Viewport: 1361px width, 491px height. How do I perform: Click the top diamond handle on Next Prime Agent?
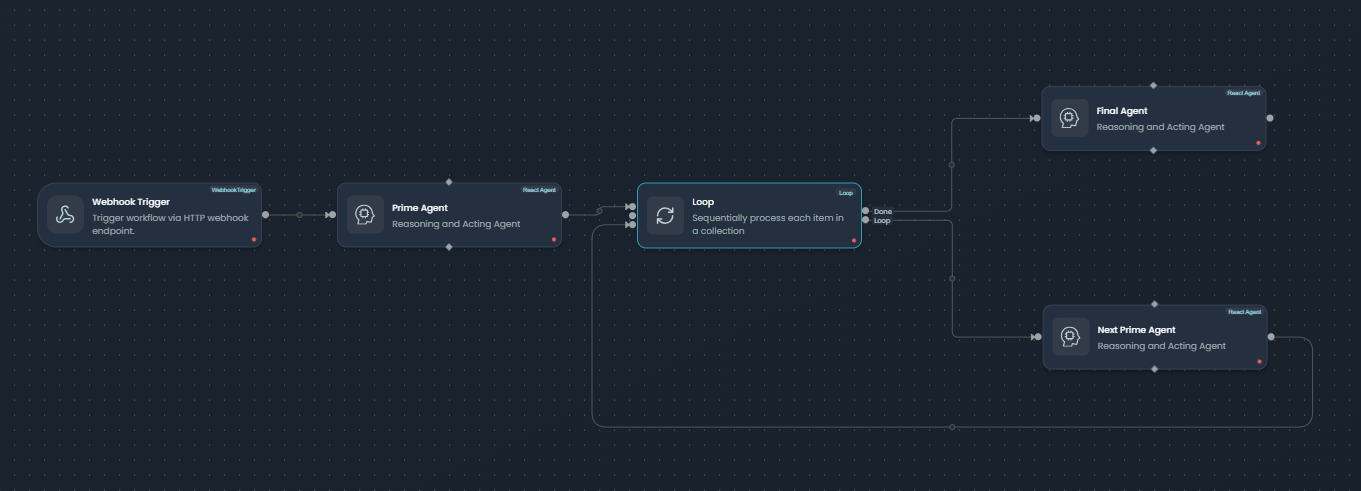pyautogui.click(x=1155, y=304)
